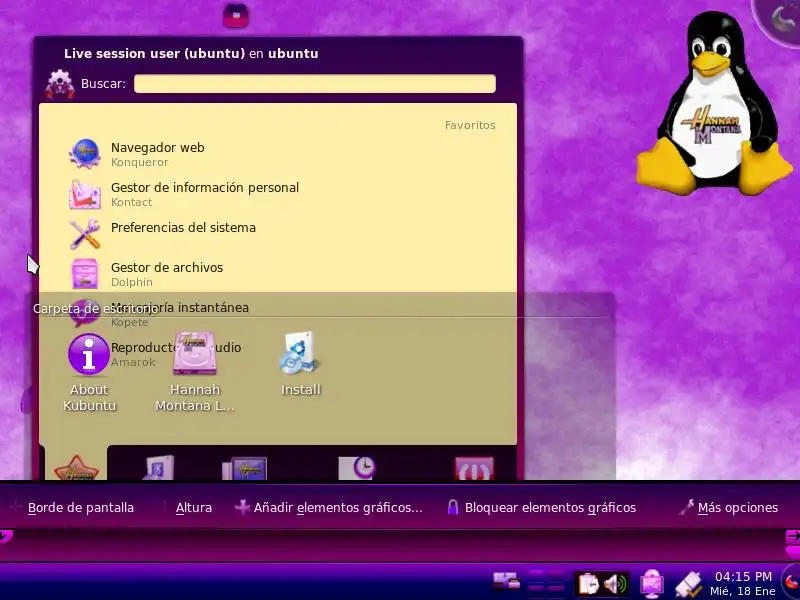Viewport: 800px width, 600px height.
Task: Click the clock showing 04:15 PM
Action: point(743,584)
